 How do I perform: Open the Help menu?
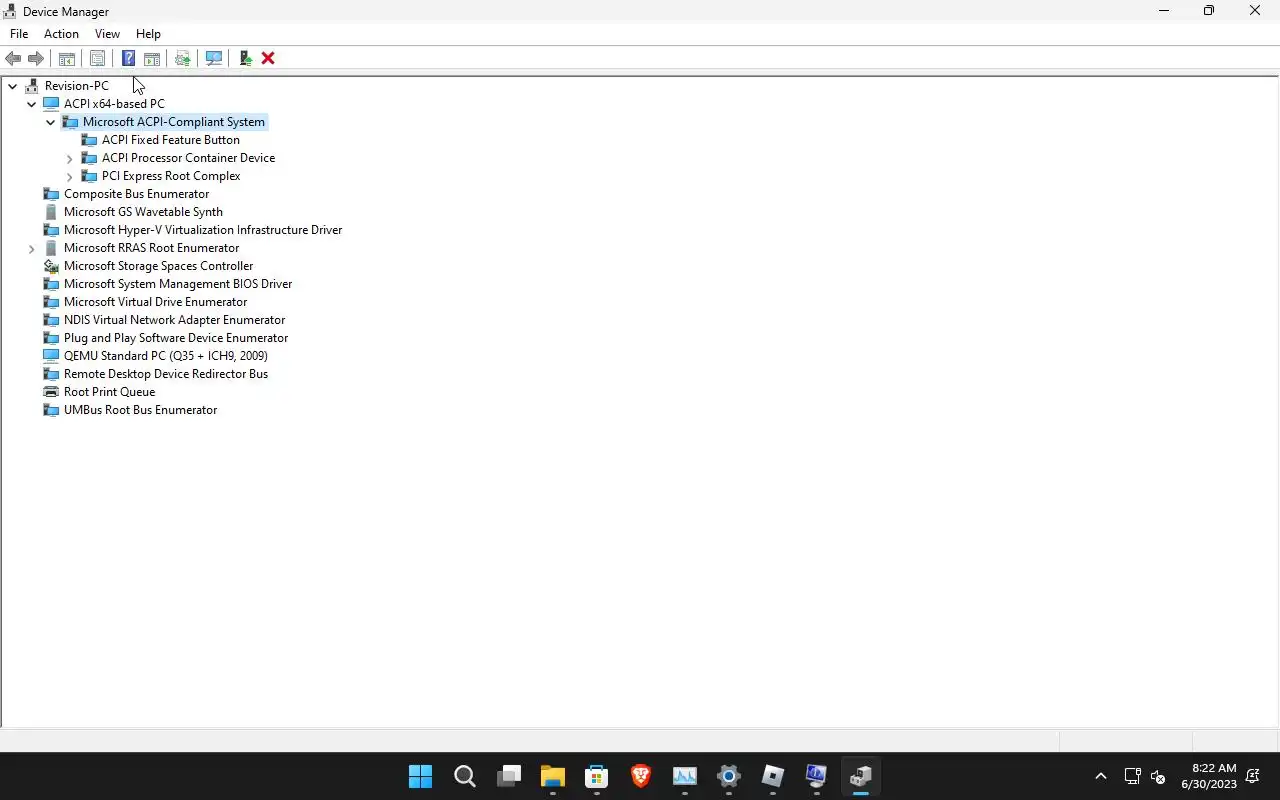tap(148, 33)
